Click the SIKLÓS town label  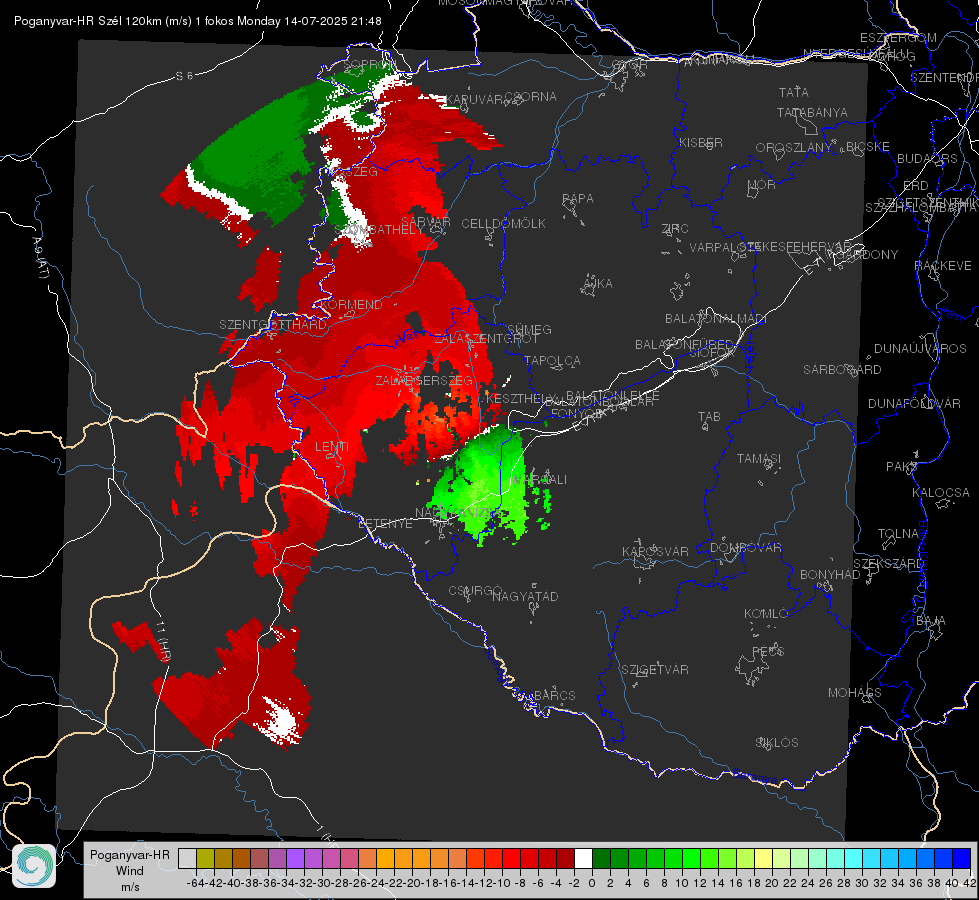point(777,743)
